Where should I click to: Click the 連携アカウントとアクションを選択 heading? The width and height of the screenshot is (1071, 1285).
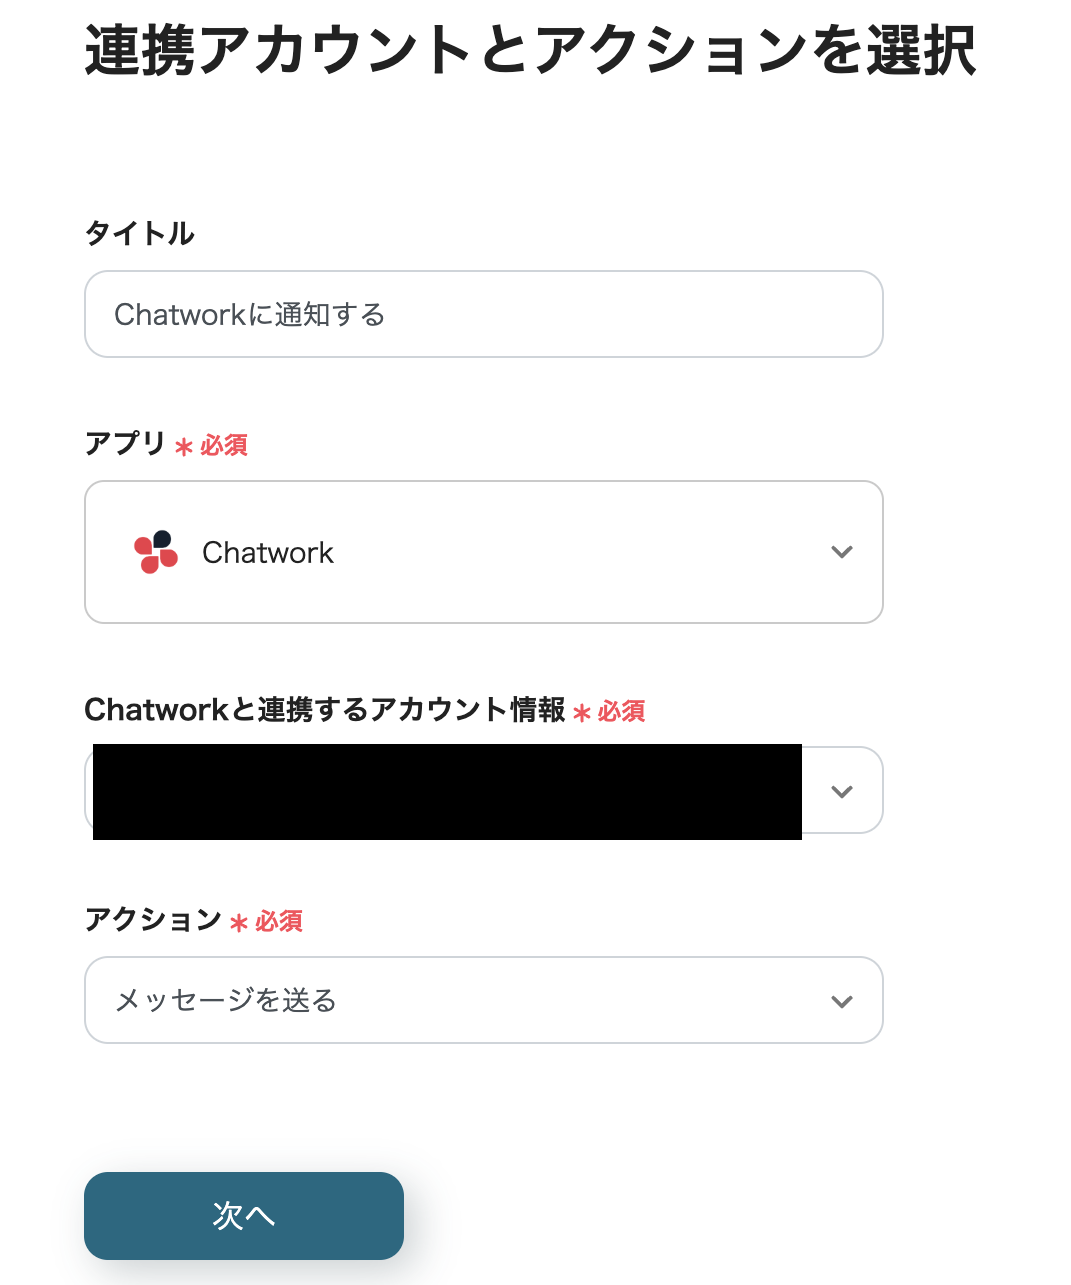(530, 50)
